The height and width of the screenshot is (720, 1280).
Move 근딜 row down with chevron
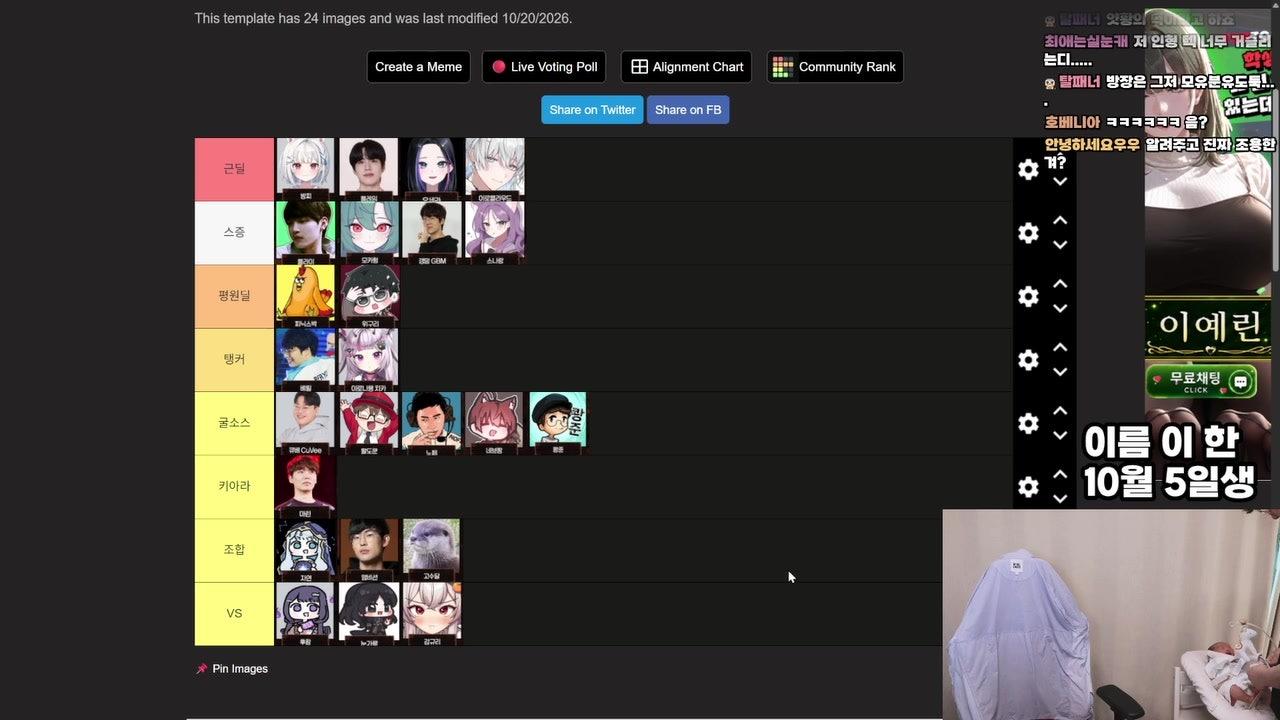[x=1060, y=181]
